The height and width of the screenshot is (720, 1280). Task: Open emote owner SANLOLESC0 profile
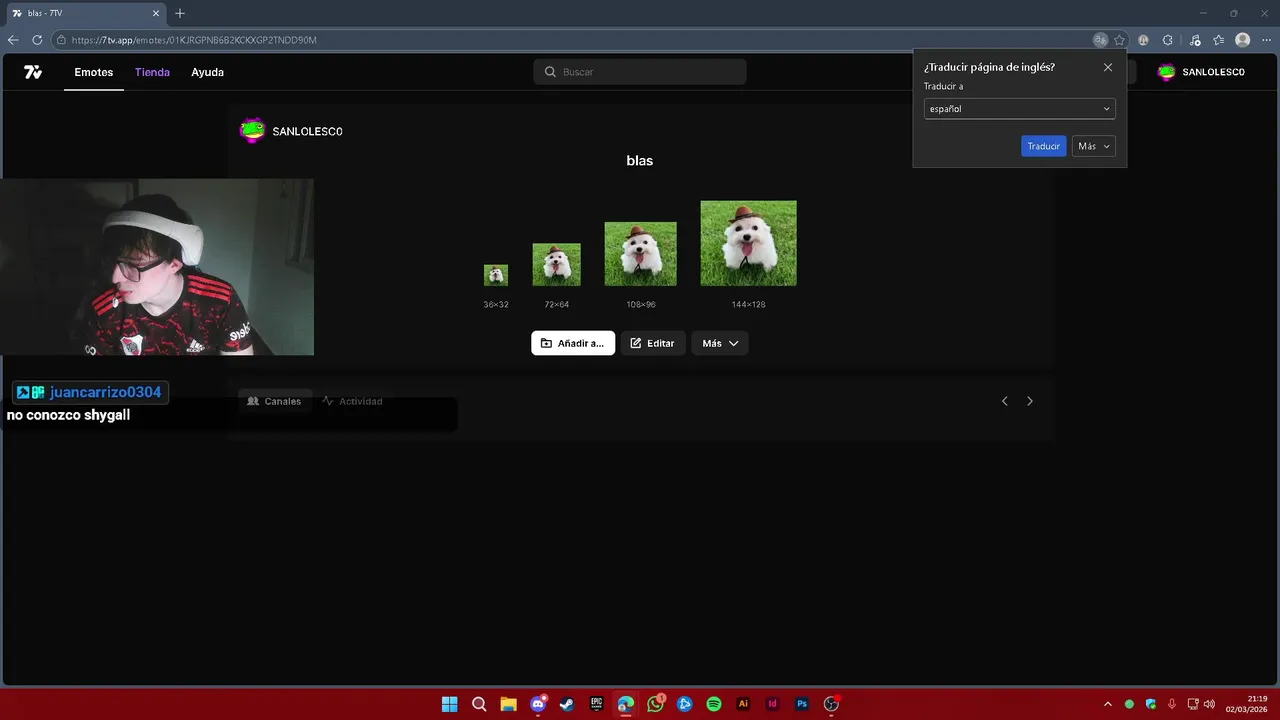tap(291, 131)
